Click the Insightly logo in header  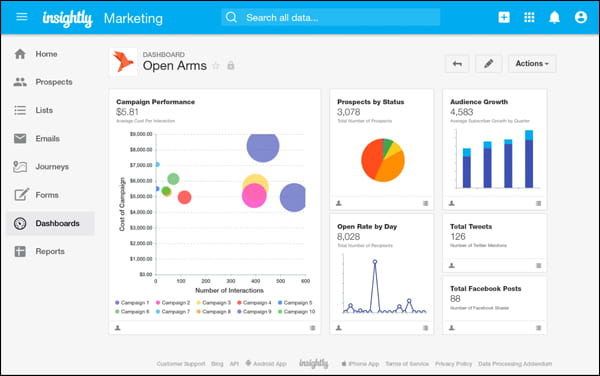coord(67,18)
